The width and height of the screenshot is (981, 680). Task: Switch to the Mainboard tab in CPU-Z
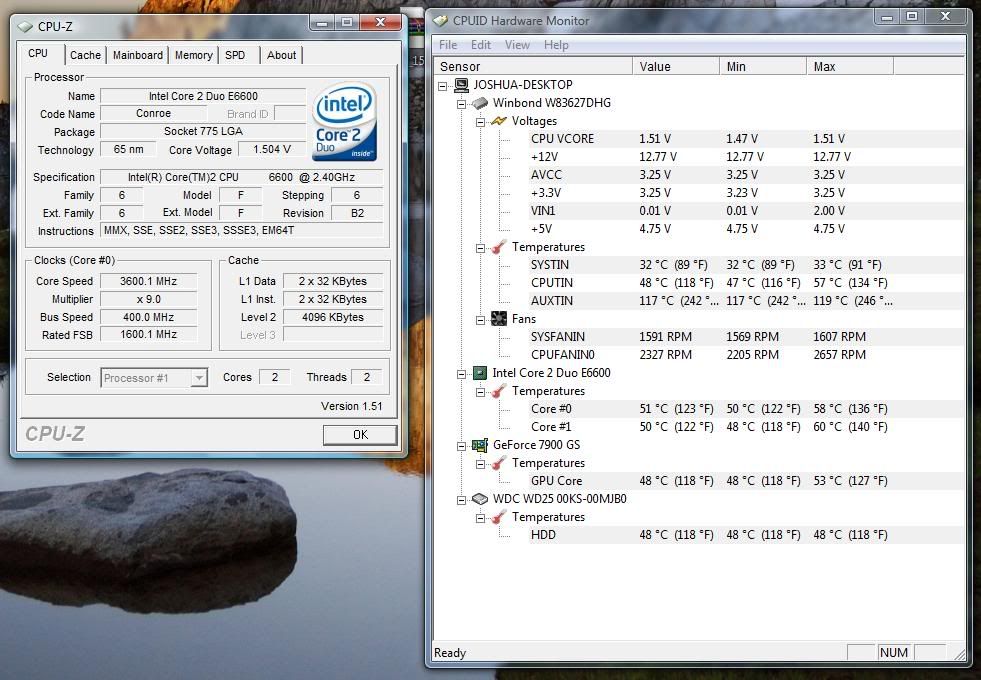(x=138, y=55)
